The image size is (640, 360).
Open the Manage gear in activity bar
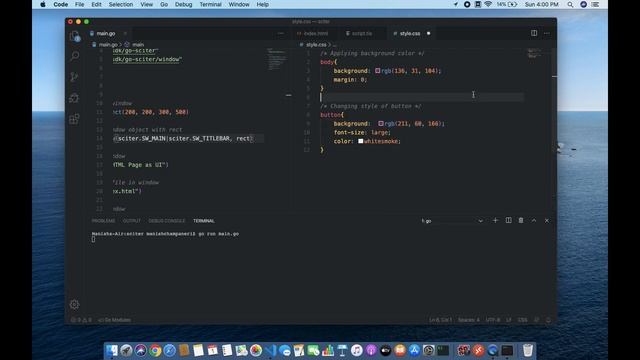click(74, 304)
